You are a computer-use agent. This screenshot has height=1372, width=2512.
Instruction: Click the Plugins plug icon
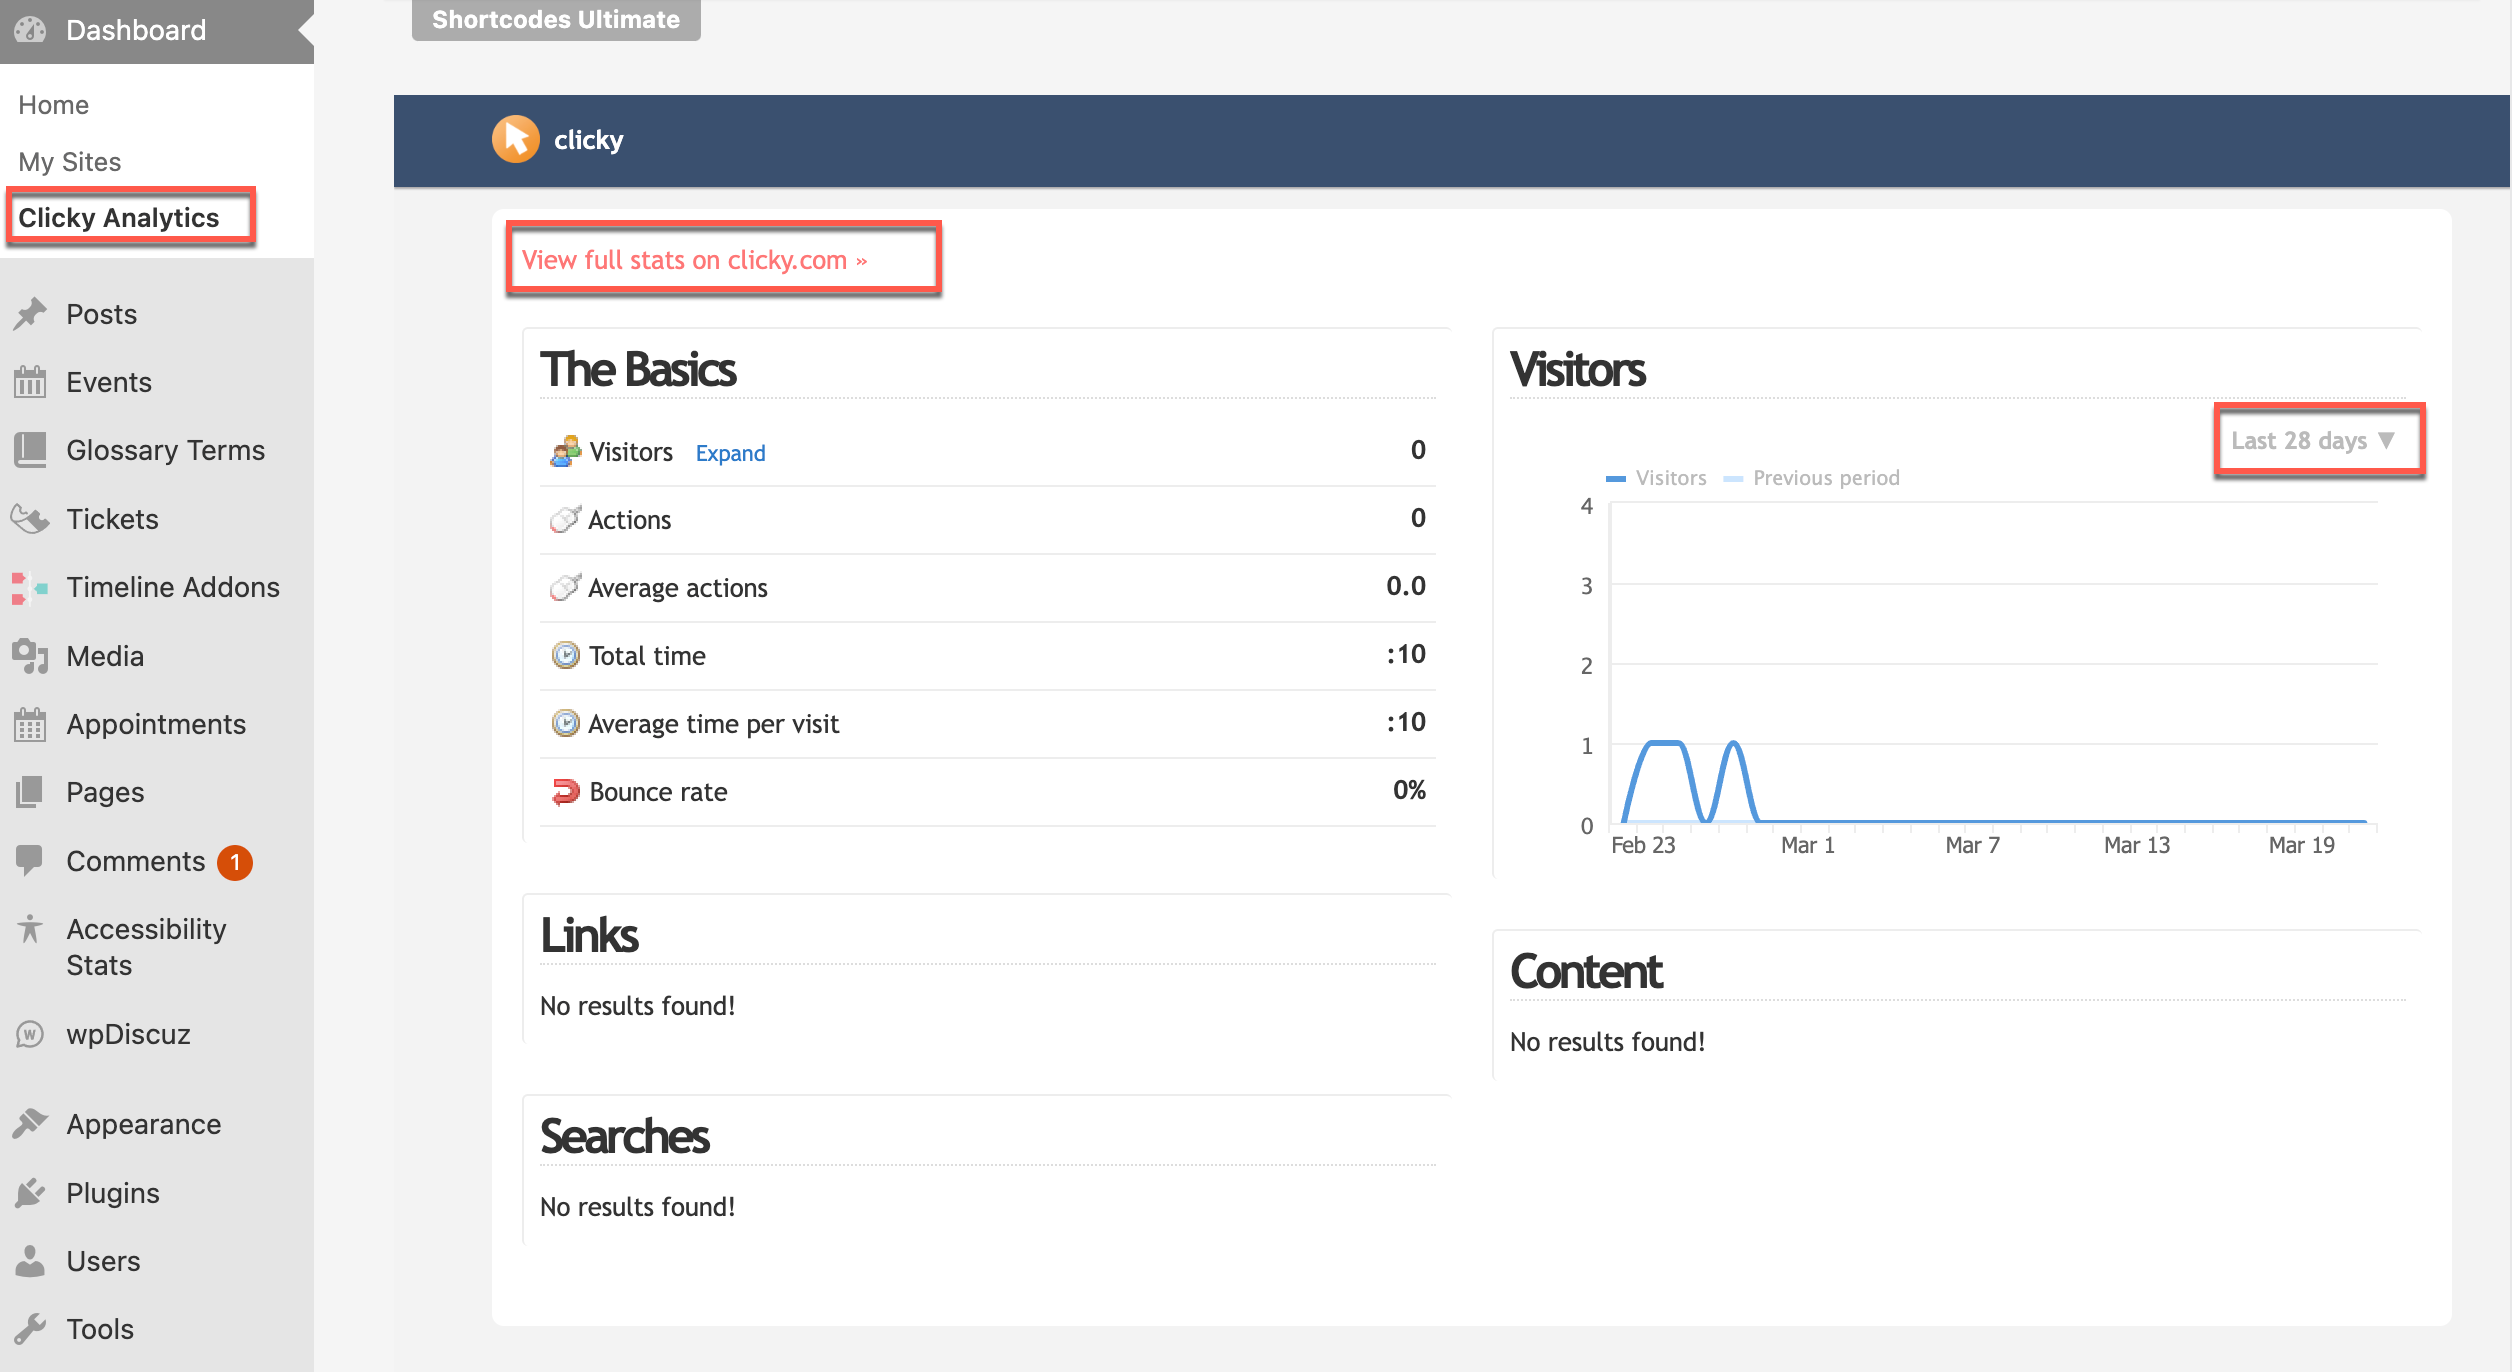[x=30, y=1193]
